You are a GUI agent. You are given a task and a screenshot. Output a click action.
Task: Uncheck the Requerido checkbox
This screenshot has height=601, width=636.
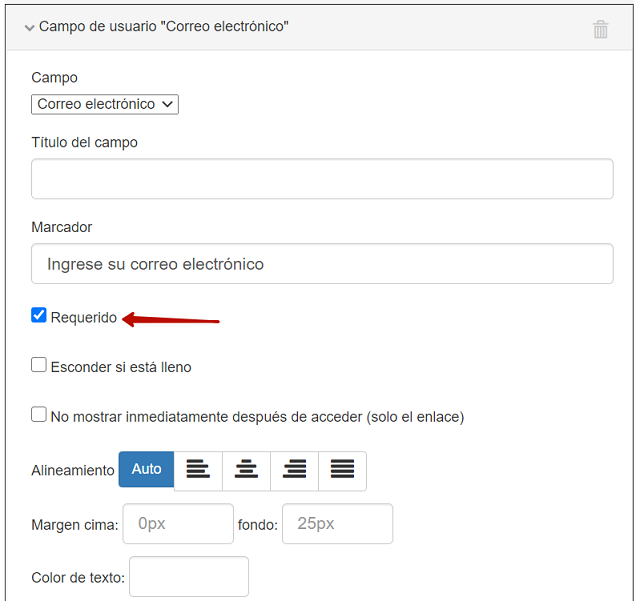click(x=39, y=315)
